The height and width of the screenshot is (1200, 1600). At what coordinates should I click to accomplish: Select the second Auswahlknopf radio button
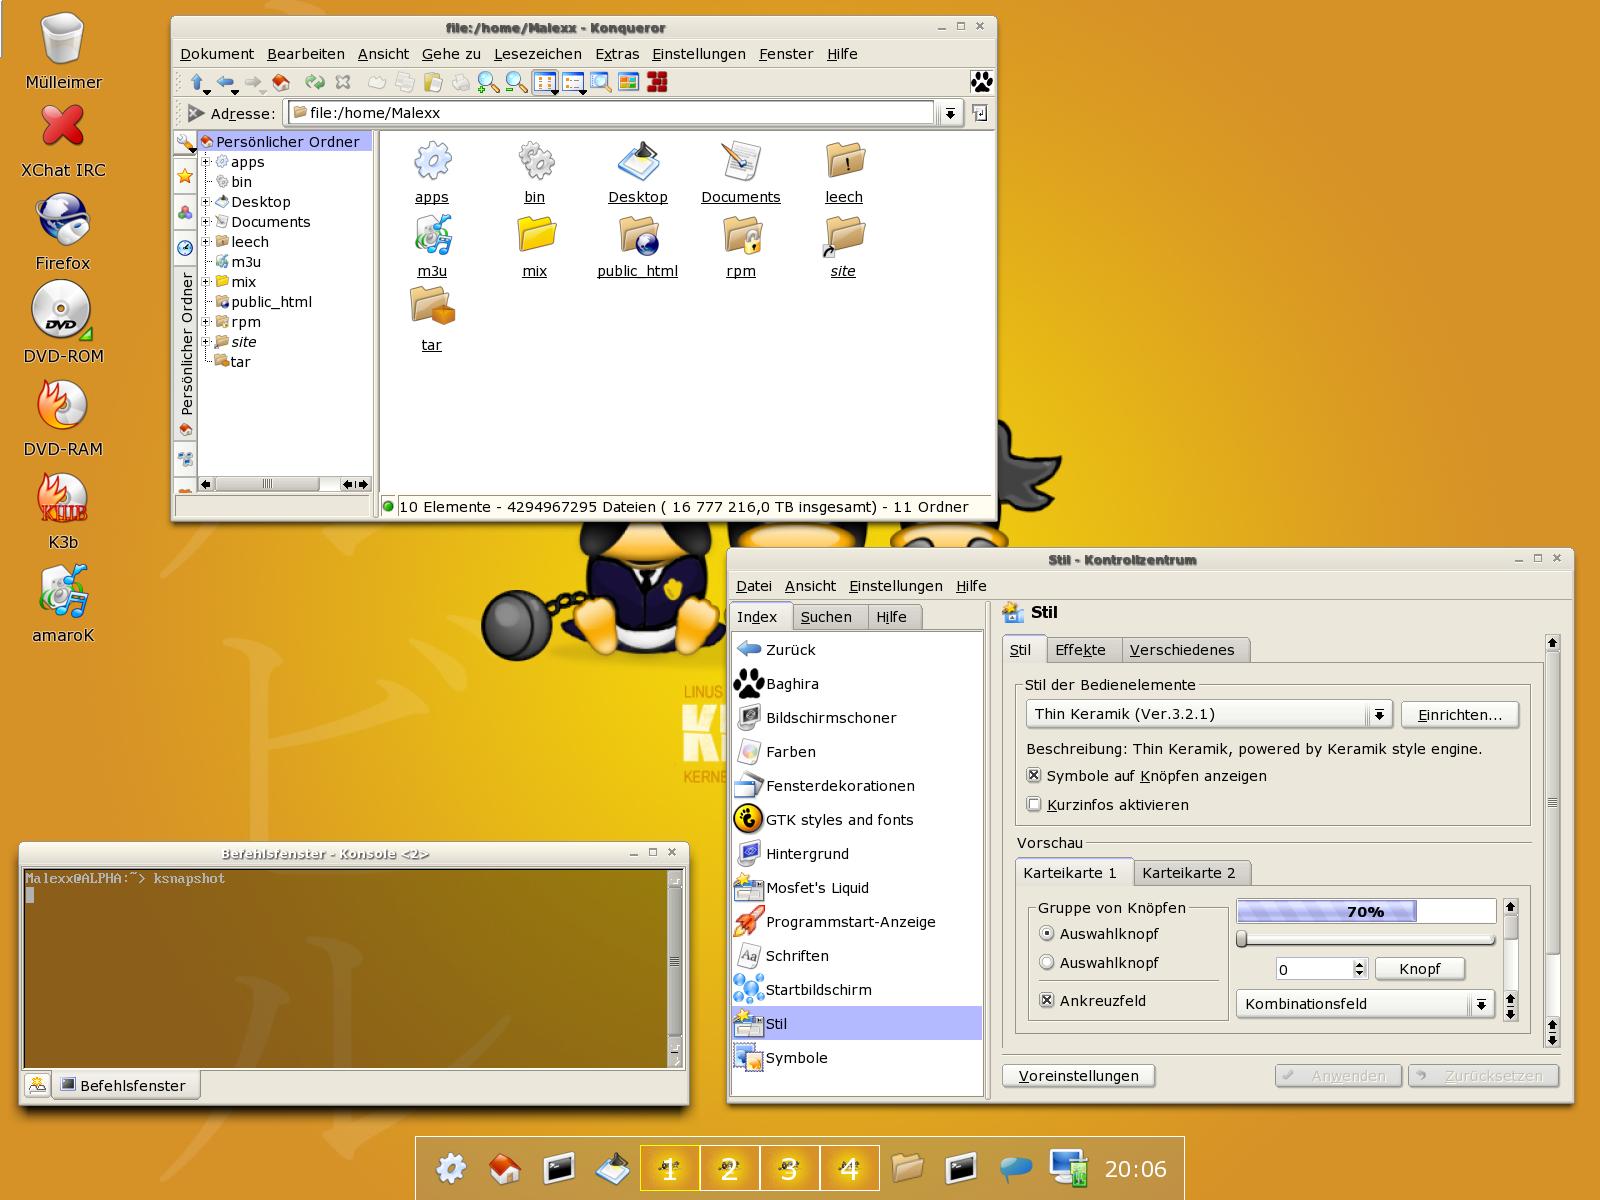tap(1047, 962)
